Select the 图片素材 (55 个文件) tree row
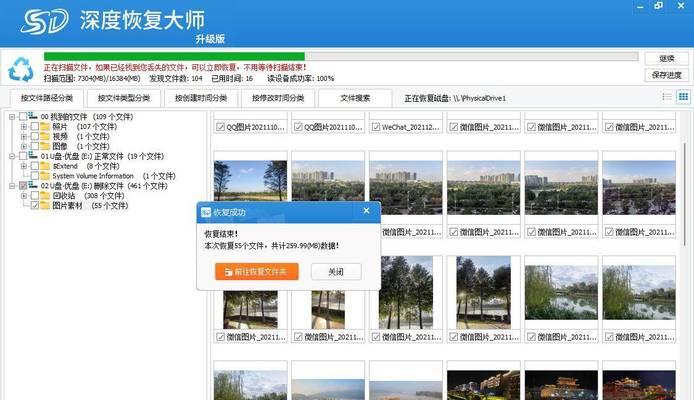 click(x=90, y=205)
